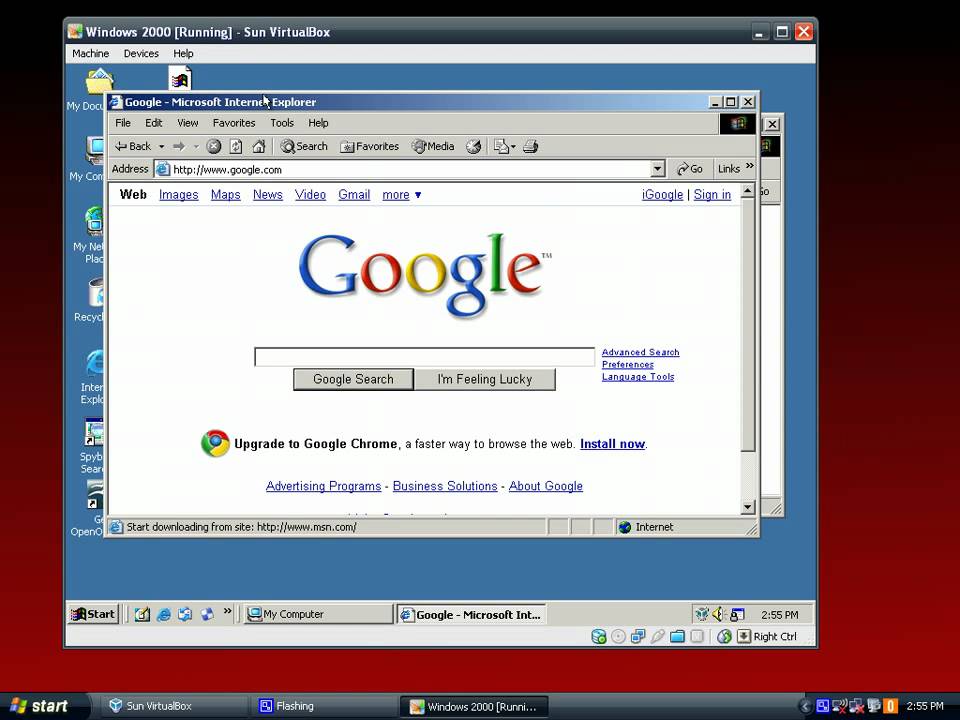Click VirtualBox shared folders status icon
Screen dimensions: 960x720
677,637
